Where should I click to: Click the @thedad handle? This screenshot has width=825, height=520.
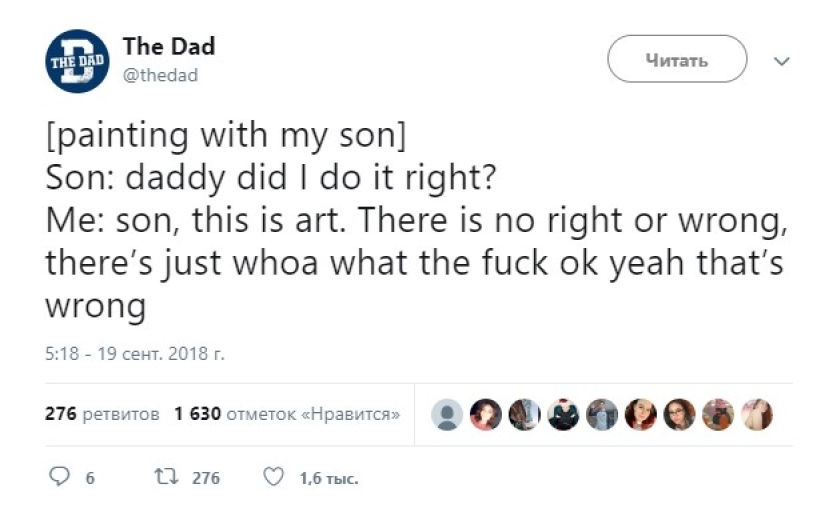(x=160, y=76)
